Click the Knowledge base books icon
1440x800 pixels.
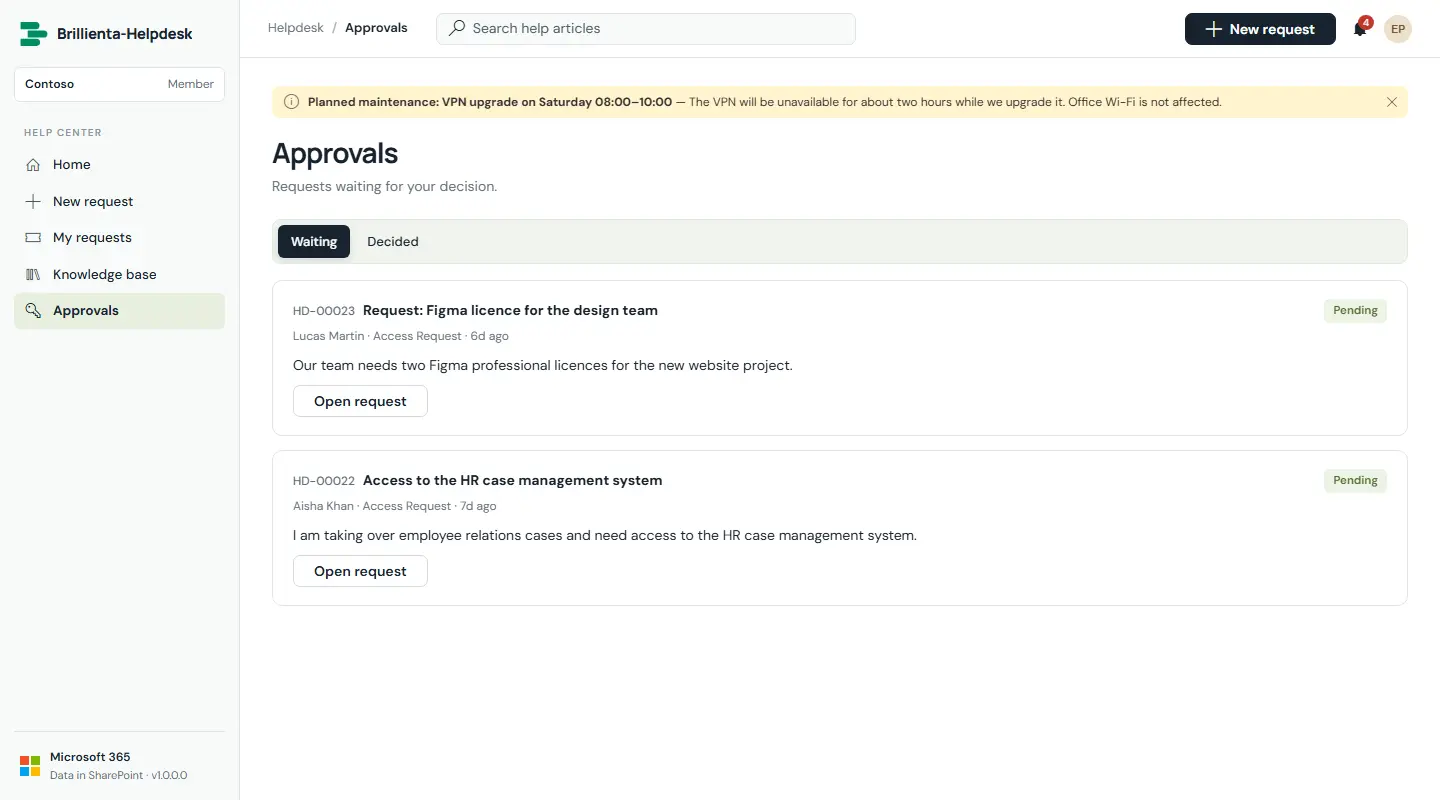point(33,274)
